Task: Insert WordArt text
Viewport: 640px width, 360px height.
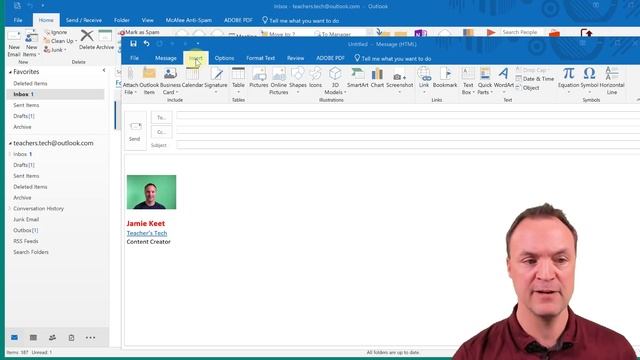Action: click(x=504, y=80)
